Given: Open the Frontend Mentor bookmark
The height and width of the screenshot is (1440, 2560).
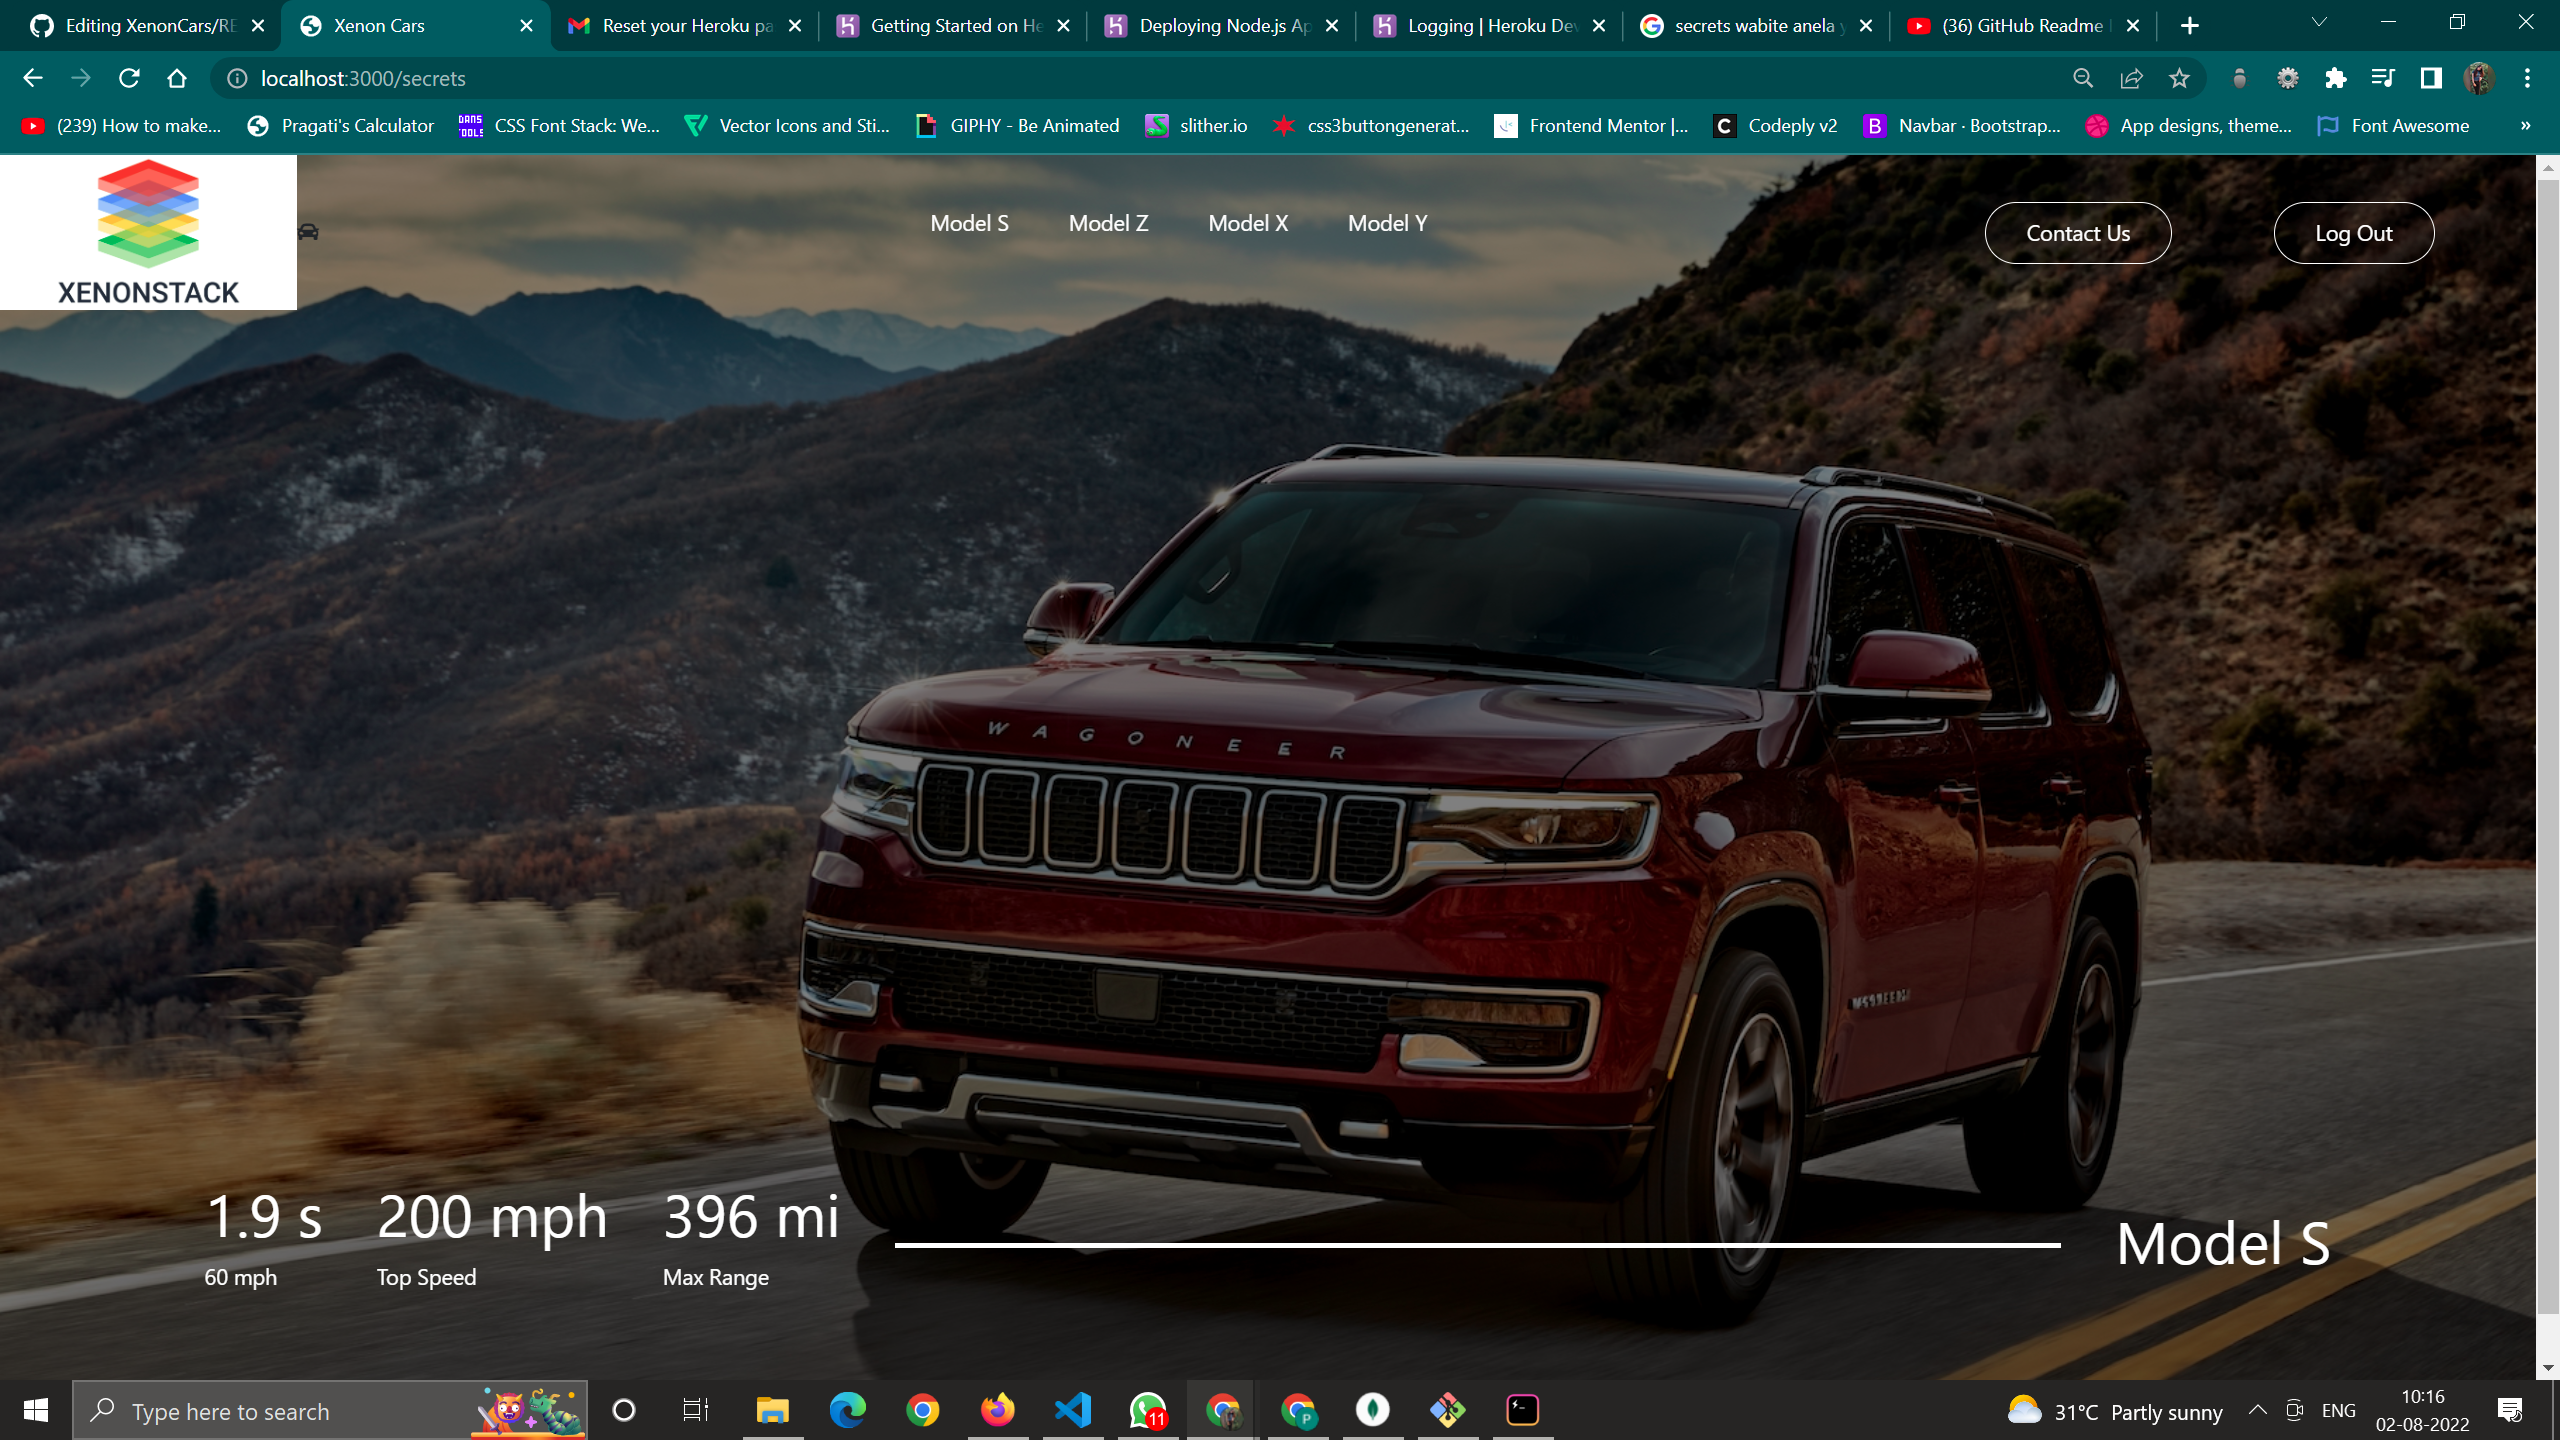Looking at the screenshot, I should [1590, 126].
